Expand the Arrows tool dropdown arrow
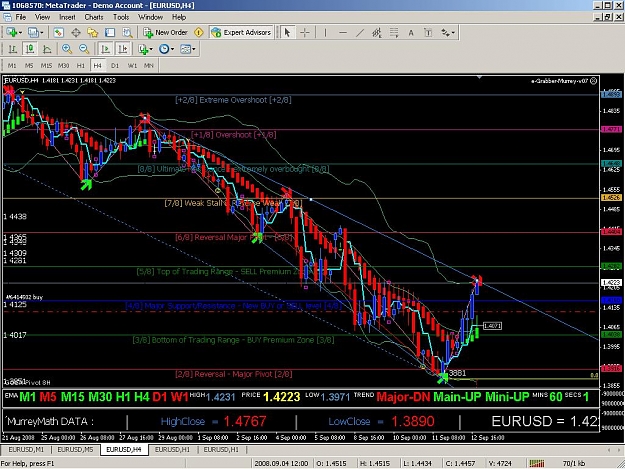 click(x=453, y=33)
